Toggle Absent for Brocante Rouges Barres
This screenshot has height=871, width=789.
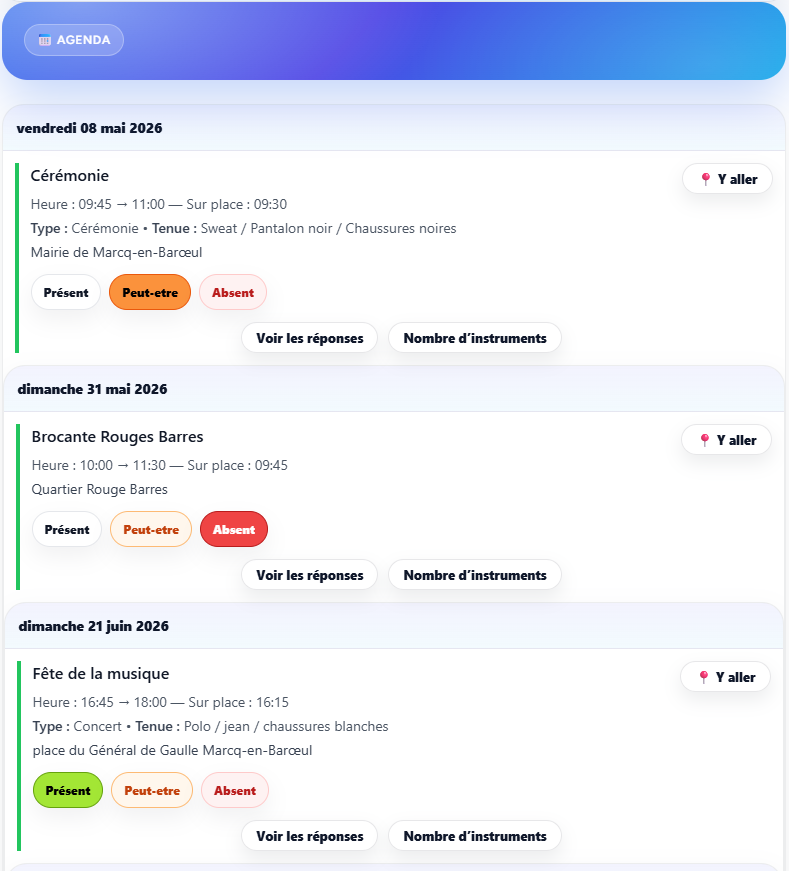(234, 530)
